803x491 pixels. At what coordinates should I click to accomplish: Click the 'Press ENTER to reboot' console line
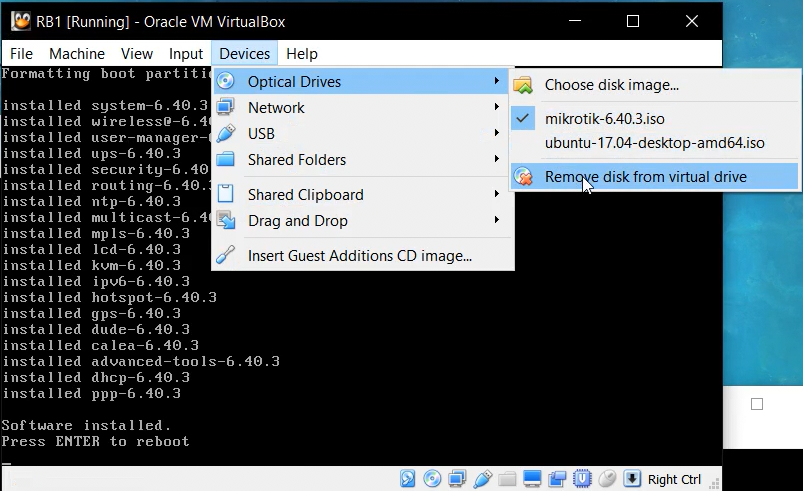click(95, 441)
